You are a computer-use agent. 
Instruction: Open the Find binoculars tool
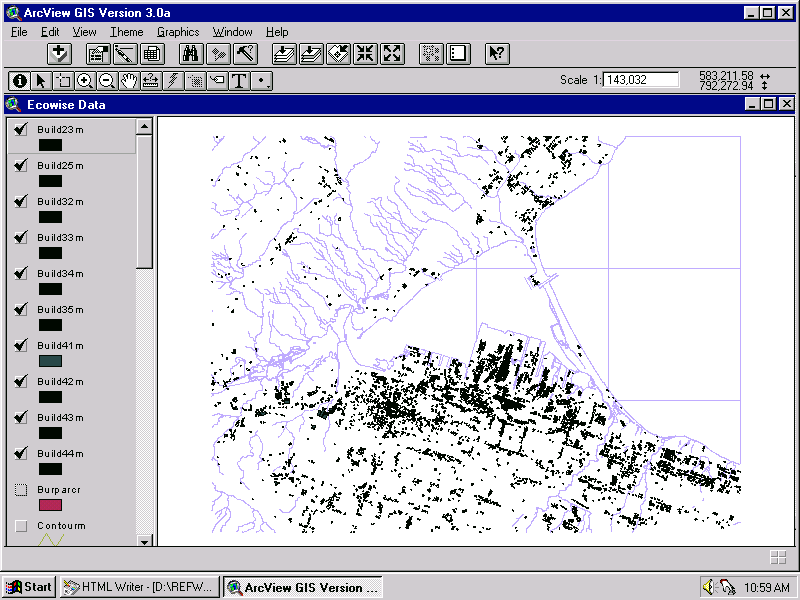pyautogui.click(x=192, y=54)
